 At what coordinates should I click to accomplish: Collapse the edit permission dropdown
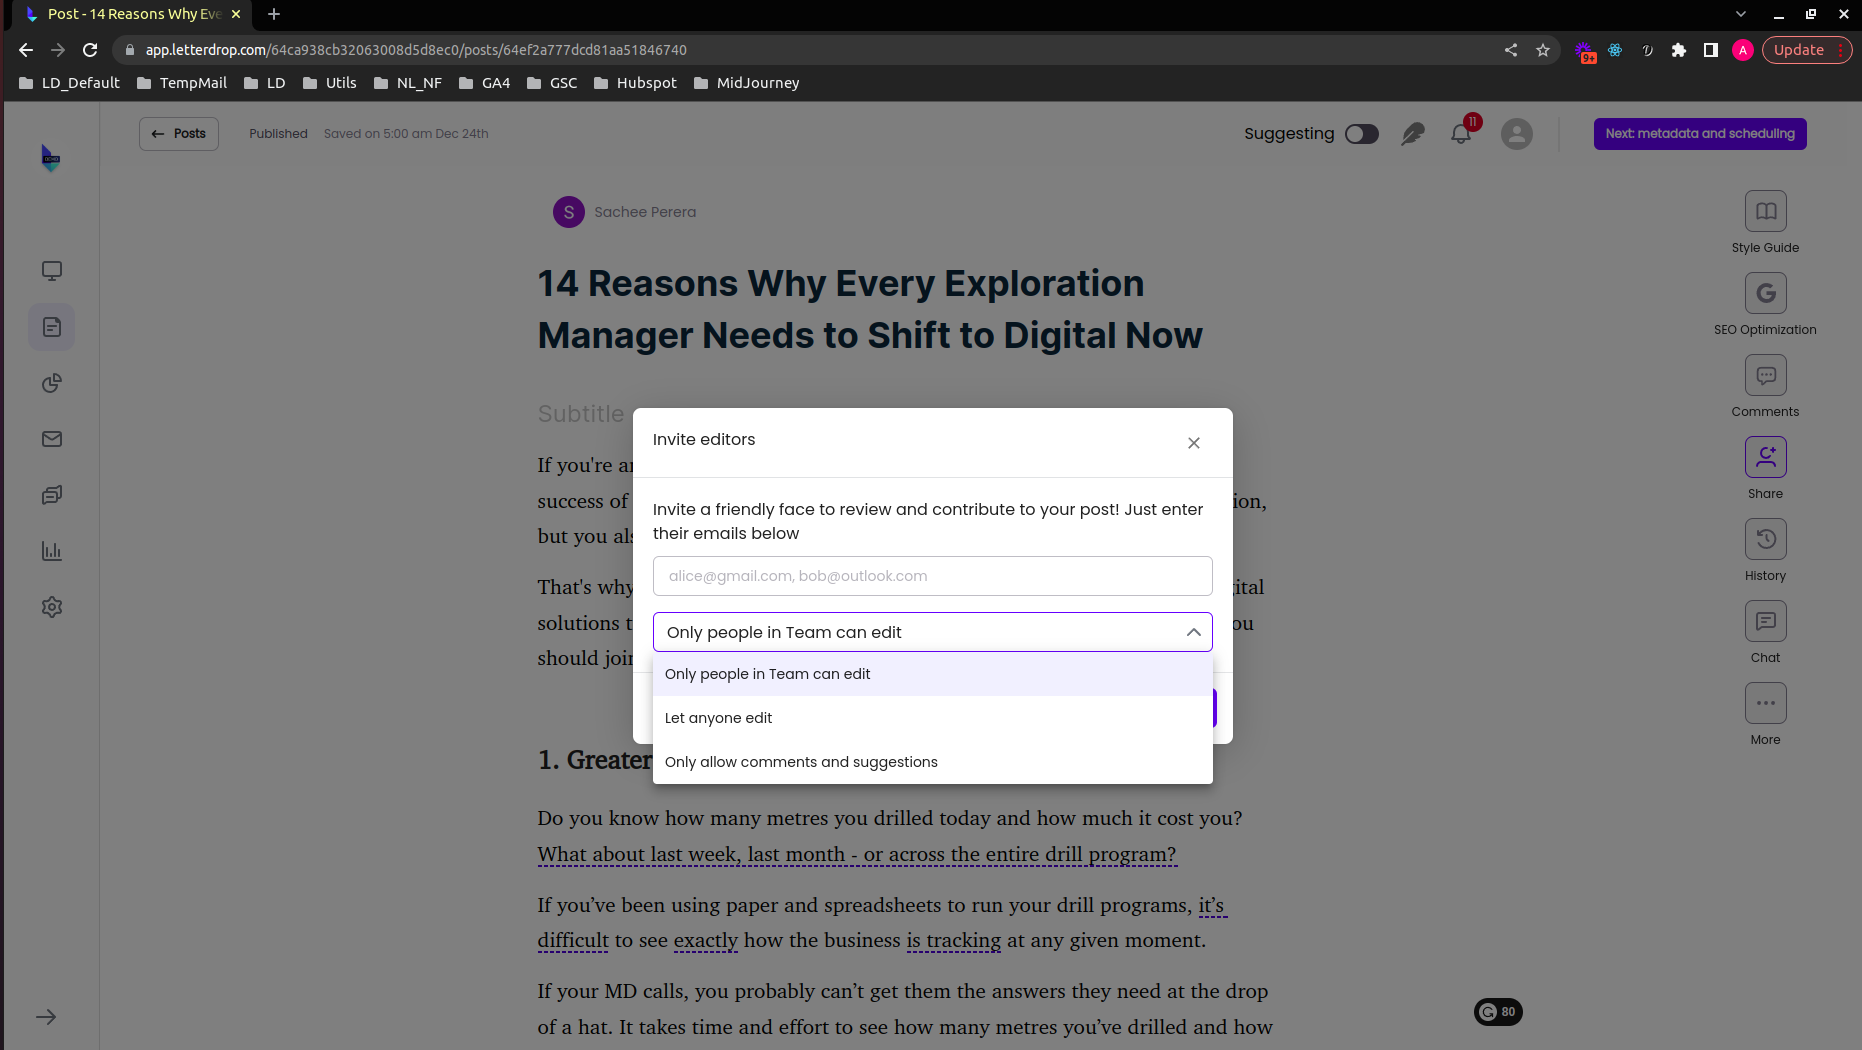1193,632
